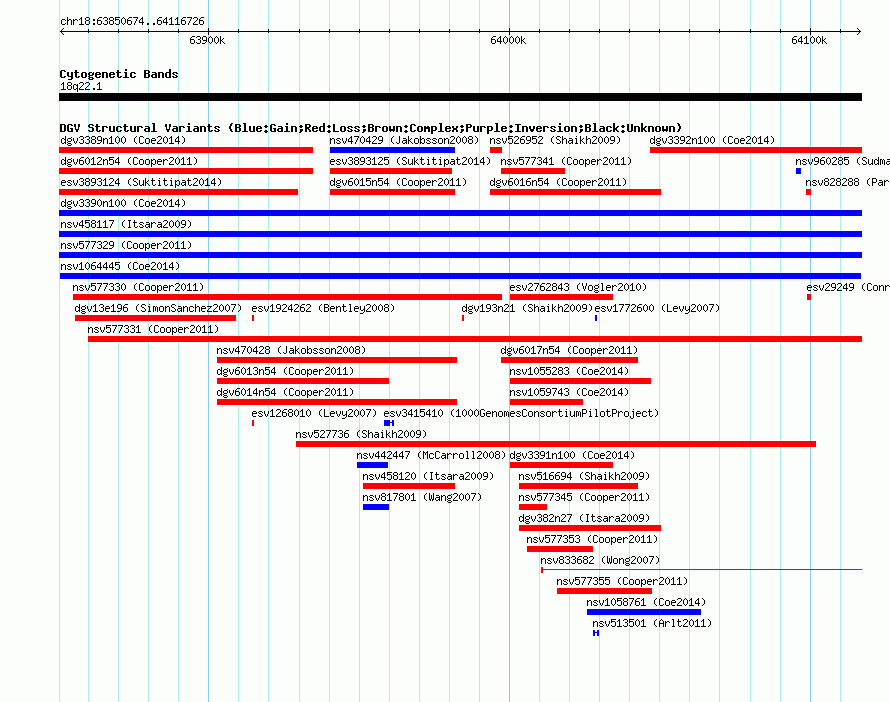Click the Cytogenetic Bands track title
The image size is (890, 702).
pos(119,74)
